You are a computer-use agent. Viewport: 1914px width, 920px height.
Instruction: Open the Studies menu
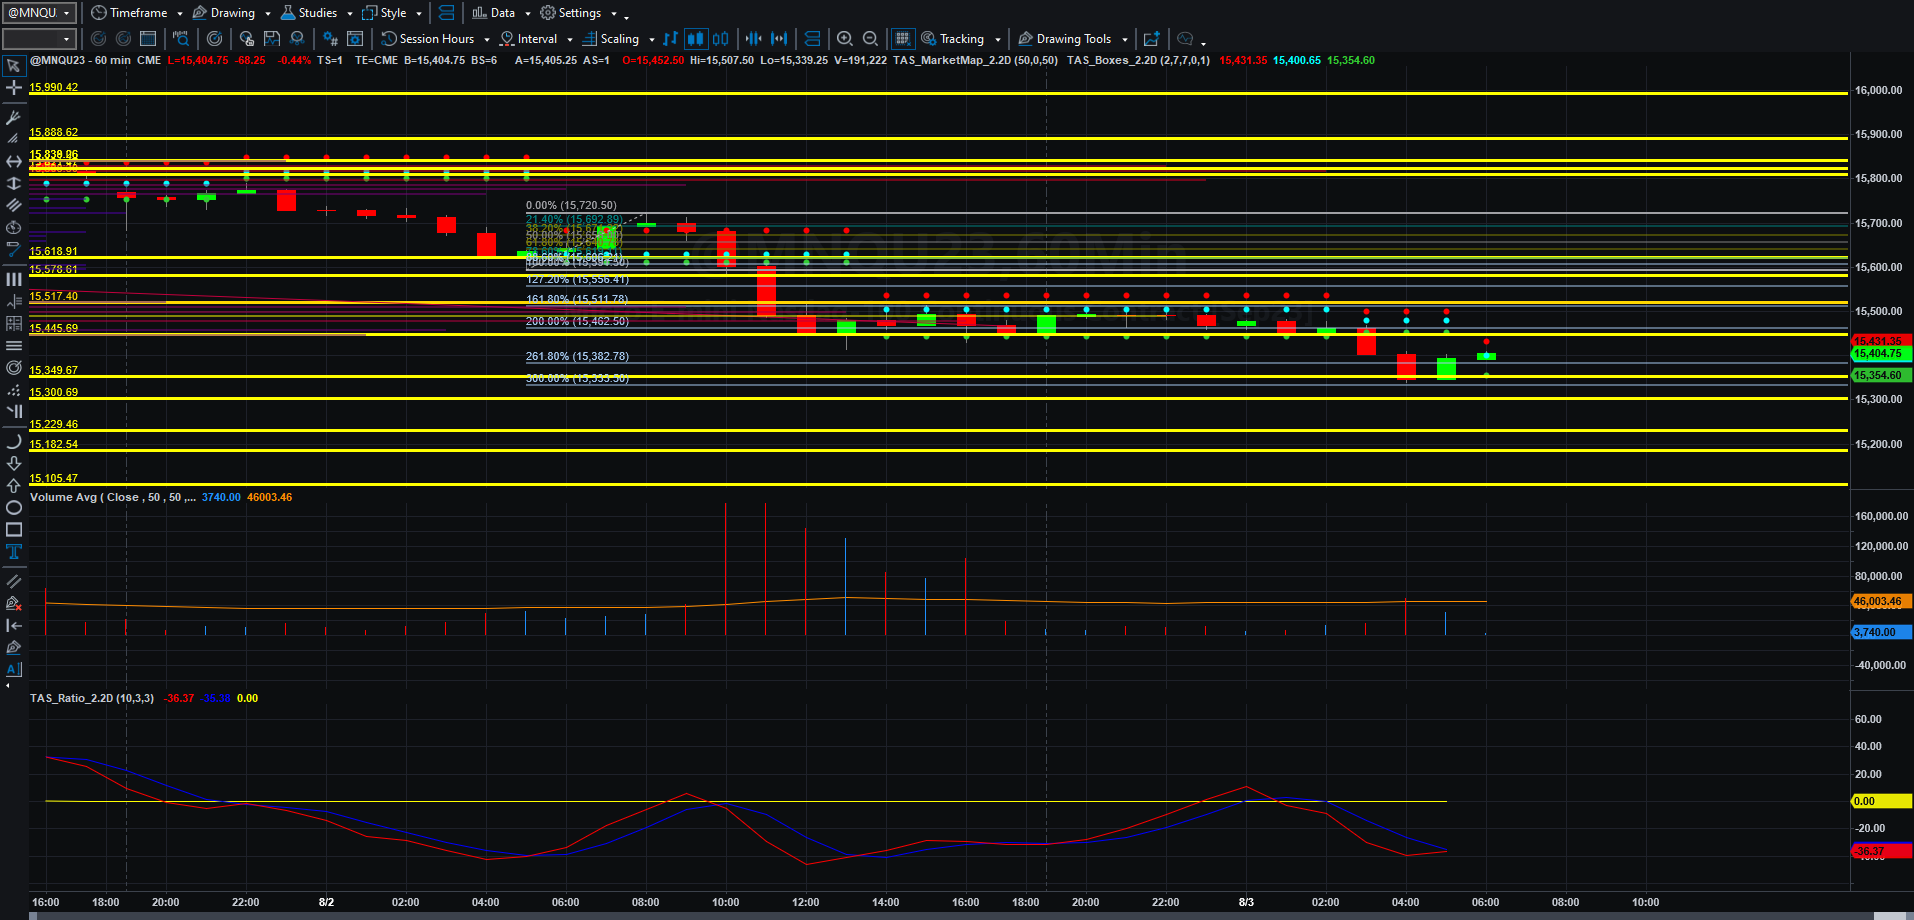coord(316,13)
